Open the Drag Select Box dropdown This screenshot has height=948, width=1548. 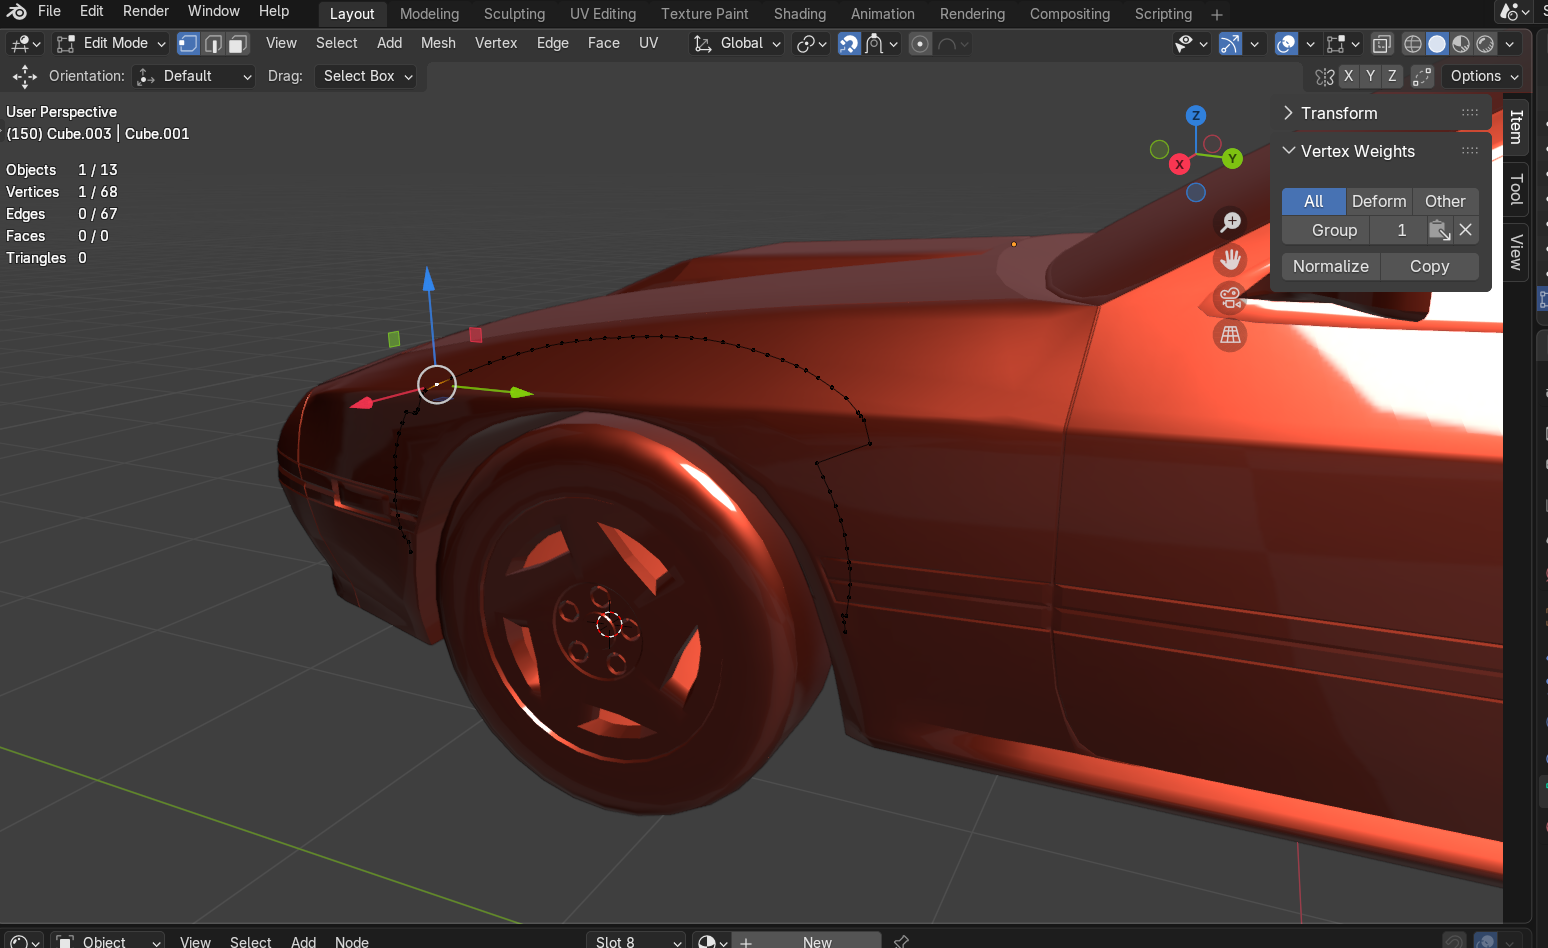tap(366, 76)
